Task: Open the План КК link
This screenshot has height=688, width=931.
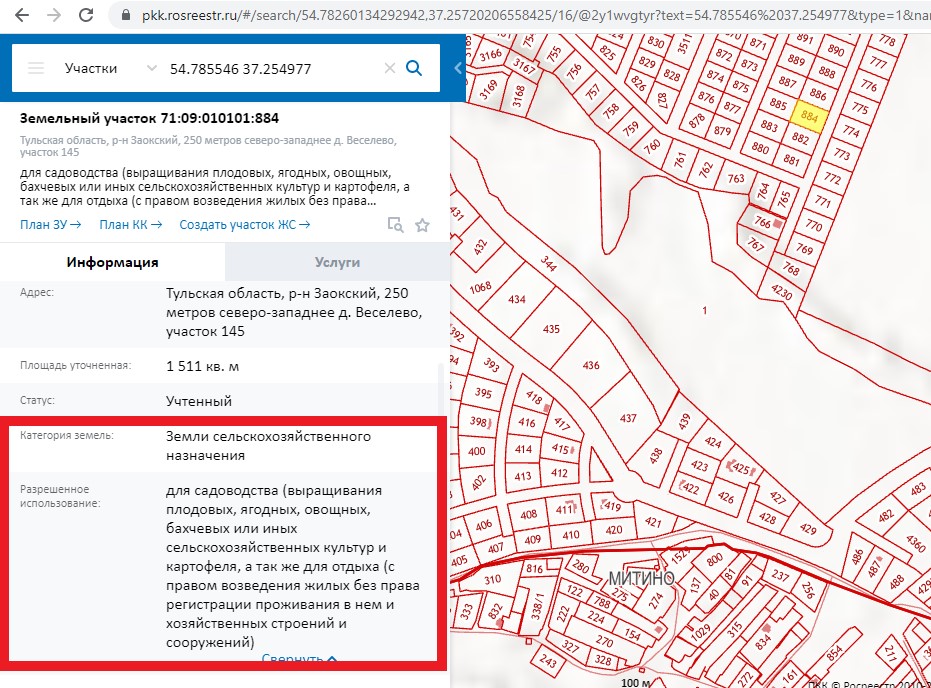Action: [130, 225]
